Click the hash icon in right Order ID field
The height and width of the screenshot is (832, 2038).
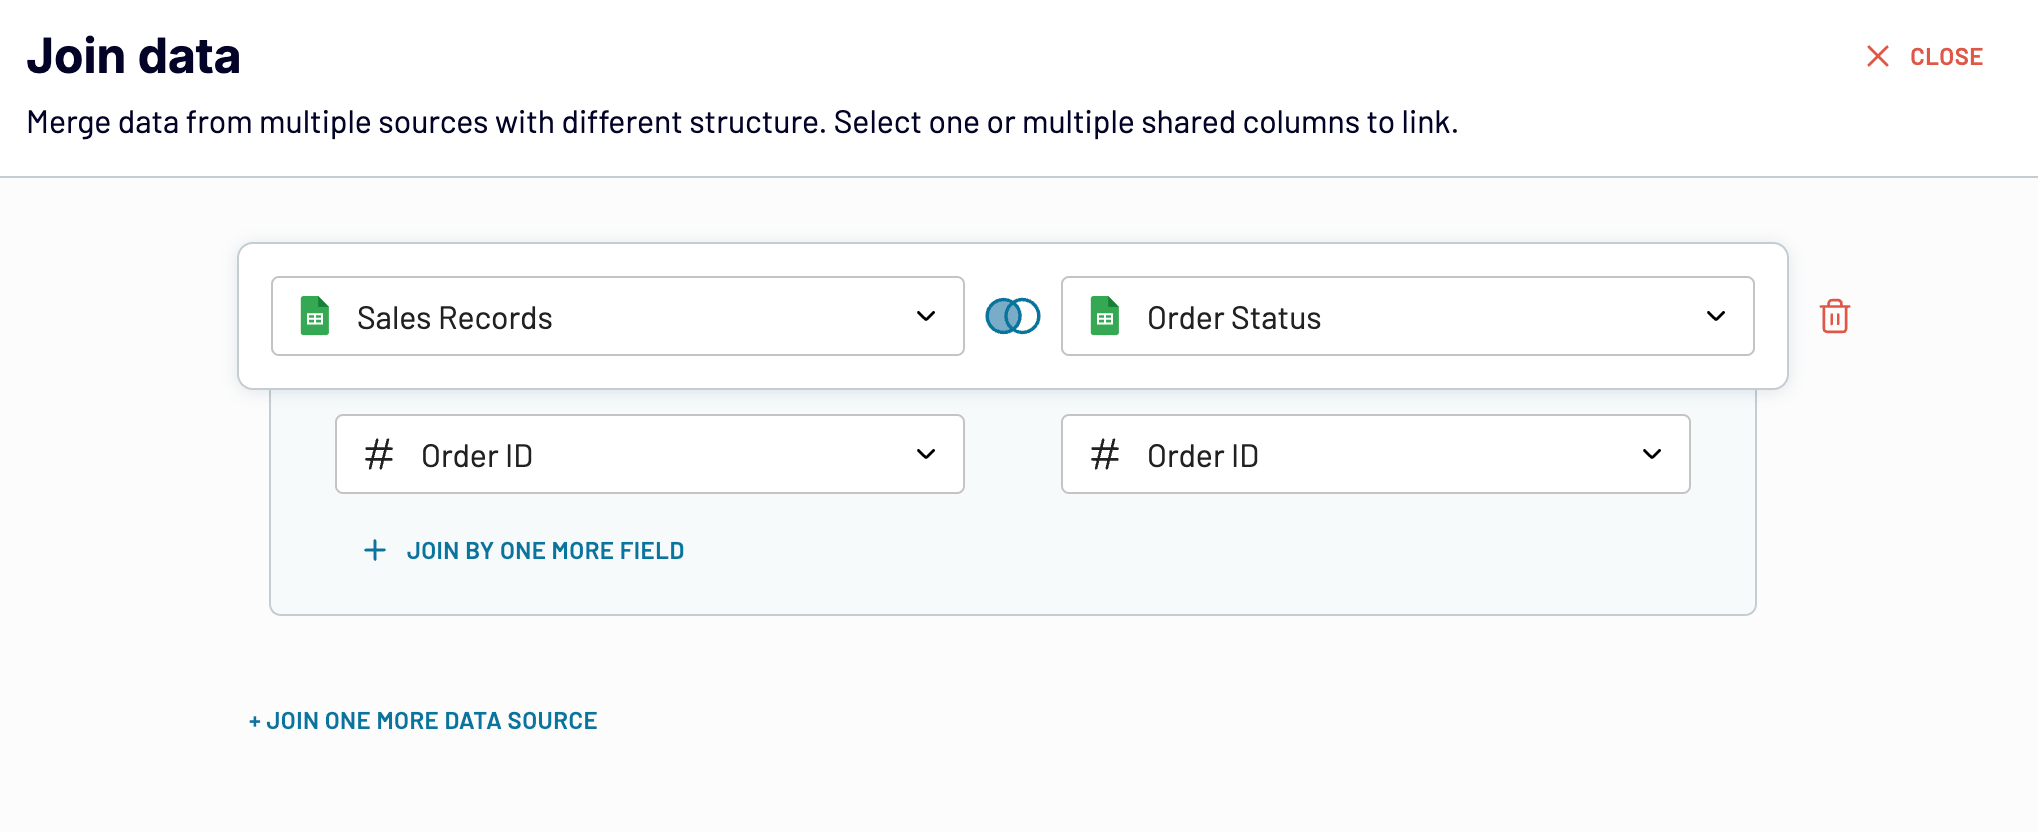[x=1105, y=455]
